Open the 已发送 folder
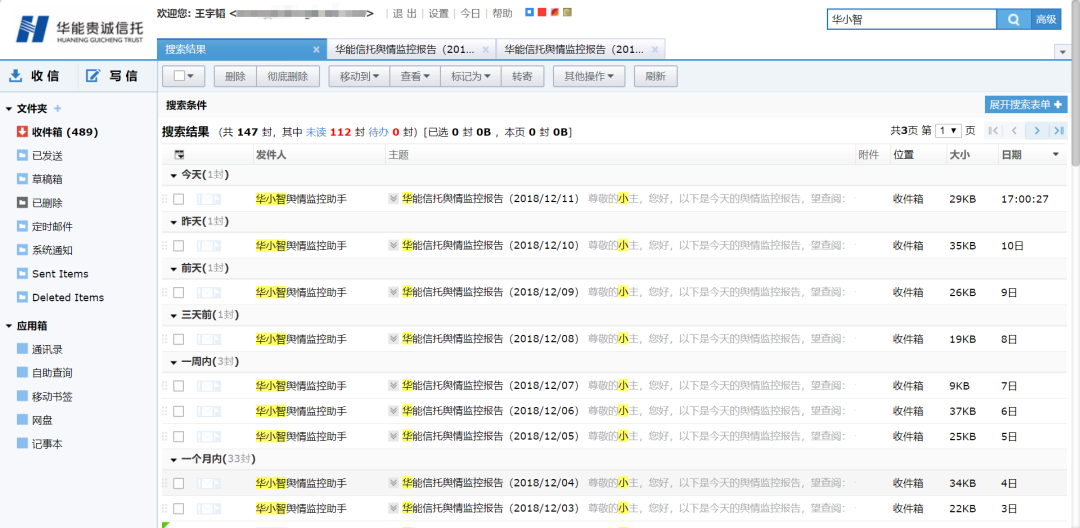The image size is (1080, 528). coord(40,156)
